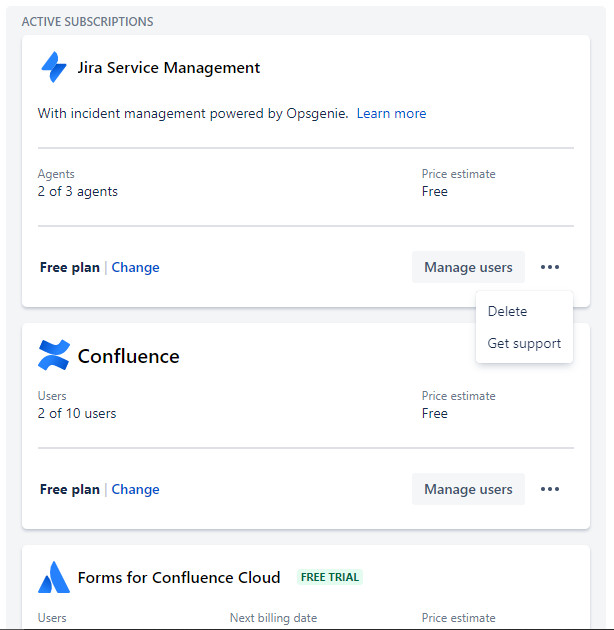
Task: Click the '2 of 3 agents' value
Action: [x=78, y=192]
